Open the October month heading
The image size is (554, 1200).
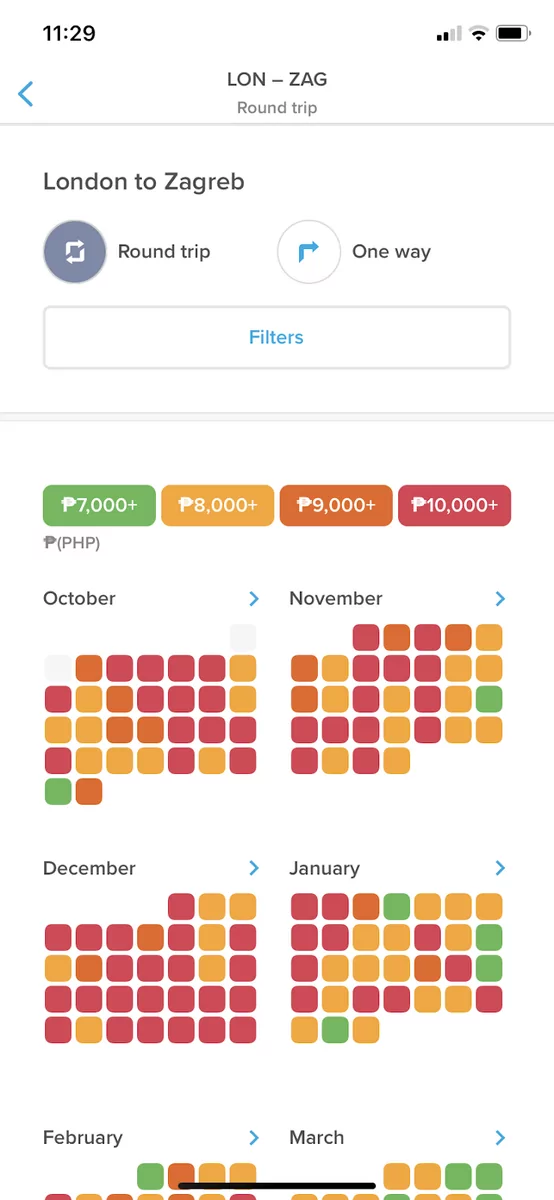[x=79, y=598]
